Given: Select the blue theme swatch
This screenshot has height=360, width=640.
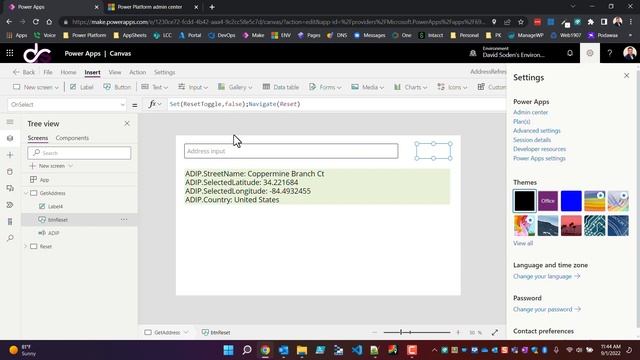Looking at the screenshot, I should click(x=571, y=201).
